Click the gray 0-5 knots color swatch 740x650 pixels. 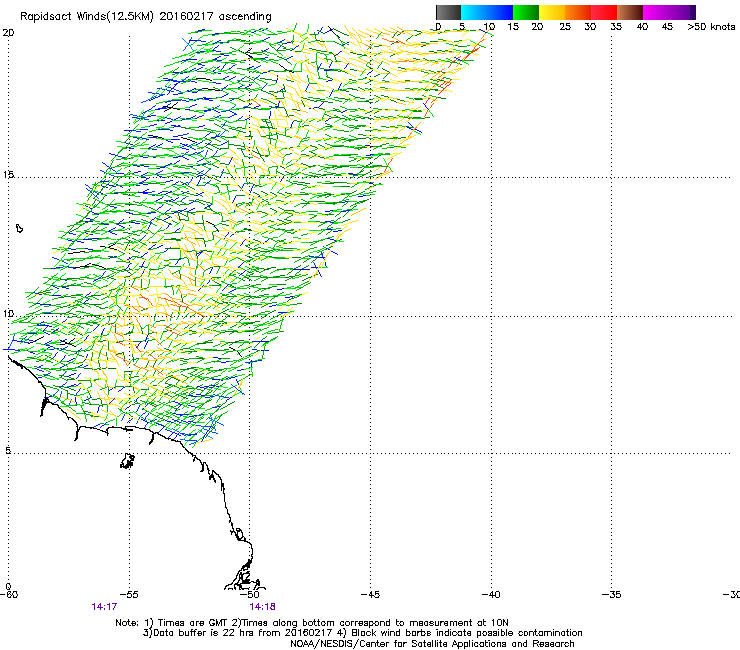point(448,12)
